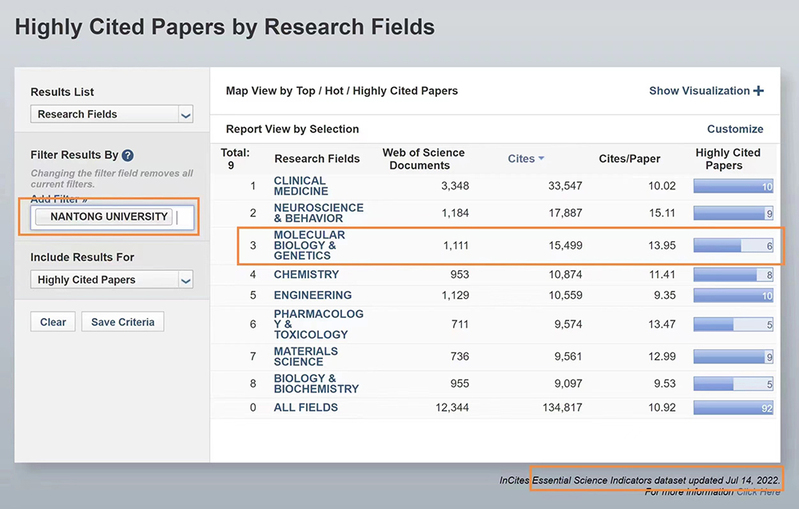The image size is (799, 509).
Task: Open the ENGINEERING research field
Action: click(x=312, y=295)
